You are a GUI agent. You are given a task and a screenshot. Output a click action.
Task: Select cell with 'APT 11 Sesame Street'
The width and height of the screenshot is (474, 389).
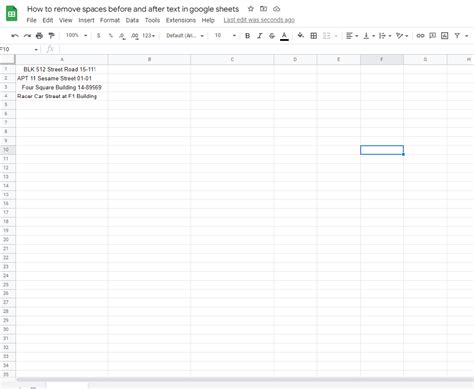pyautogui.click(x=62, y=78)
